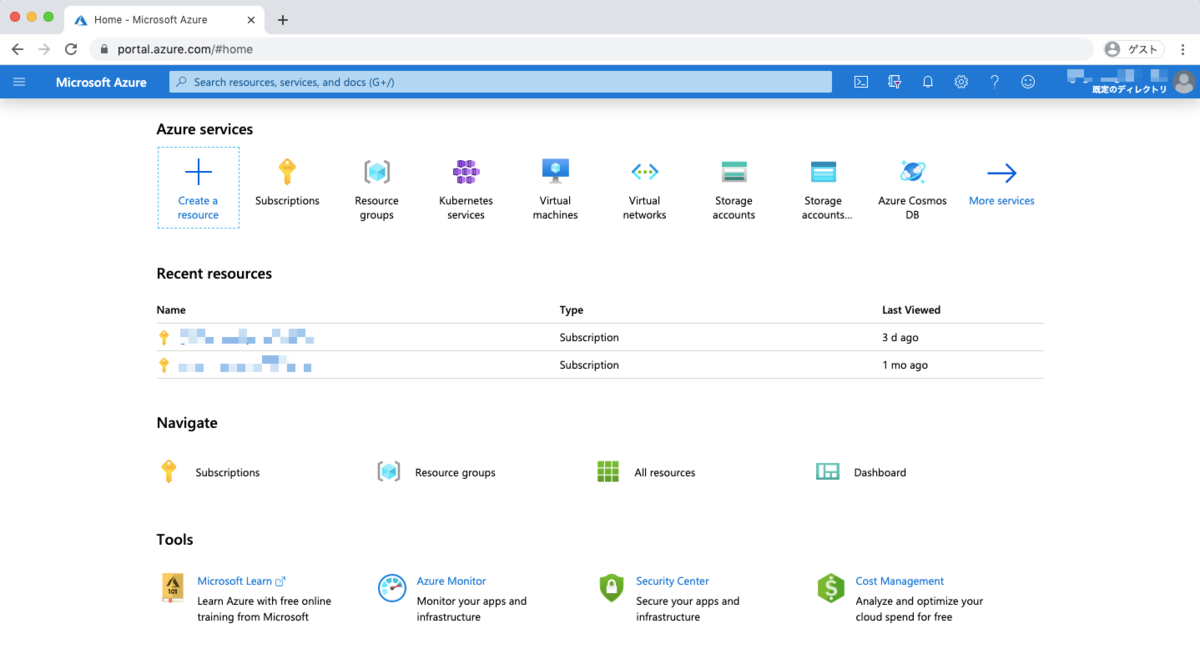
Task: Open the feedback smiley icon
Action: coord(1028,82)
